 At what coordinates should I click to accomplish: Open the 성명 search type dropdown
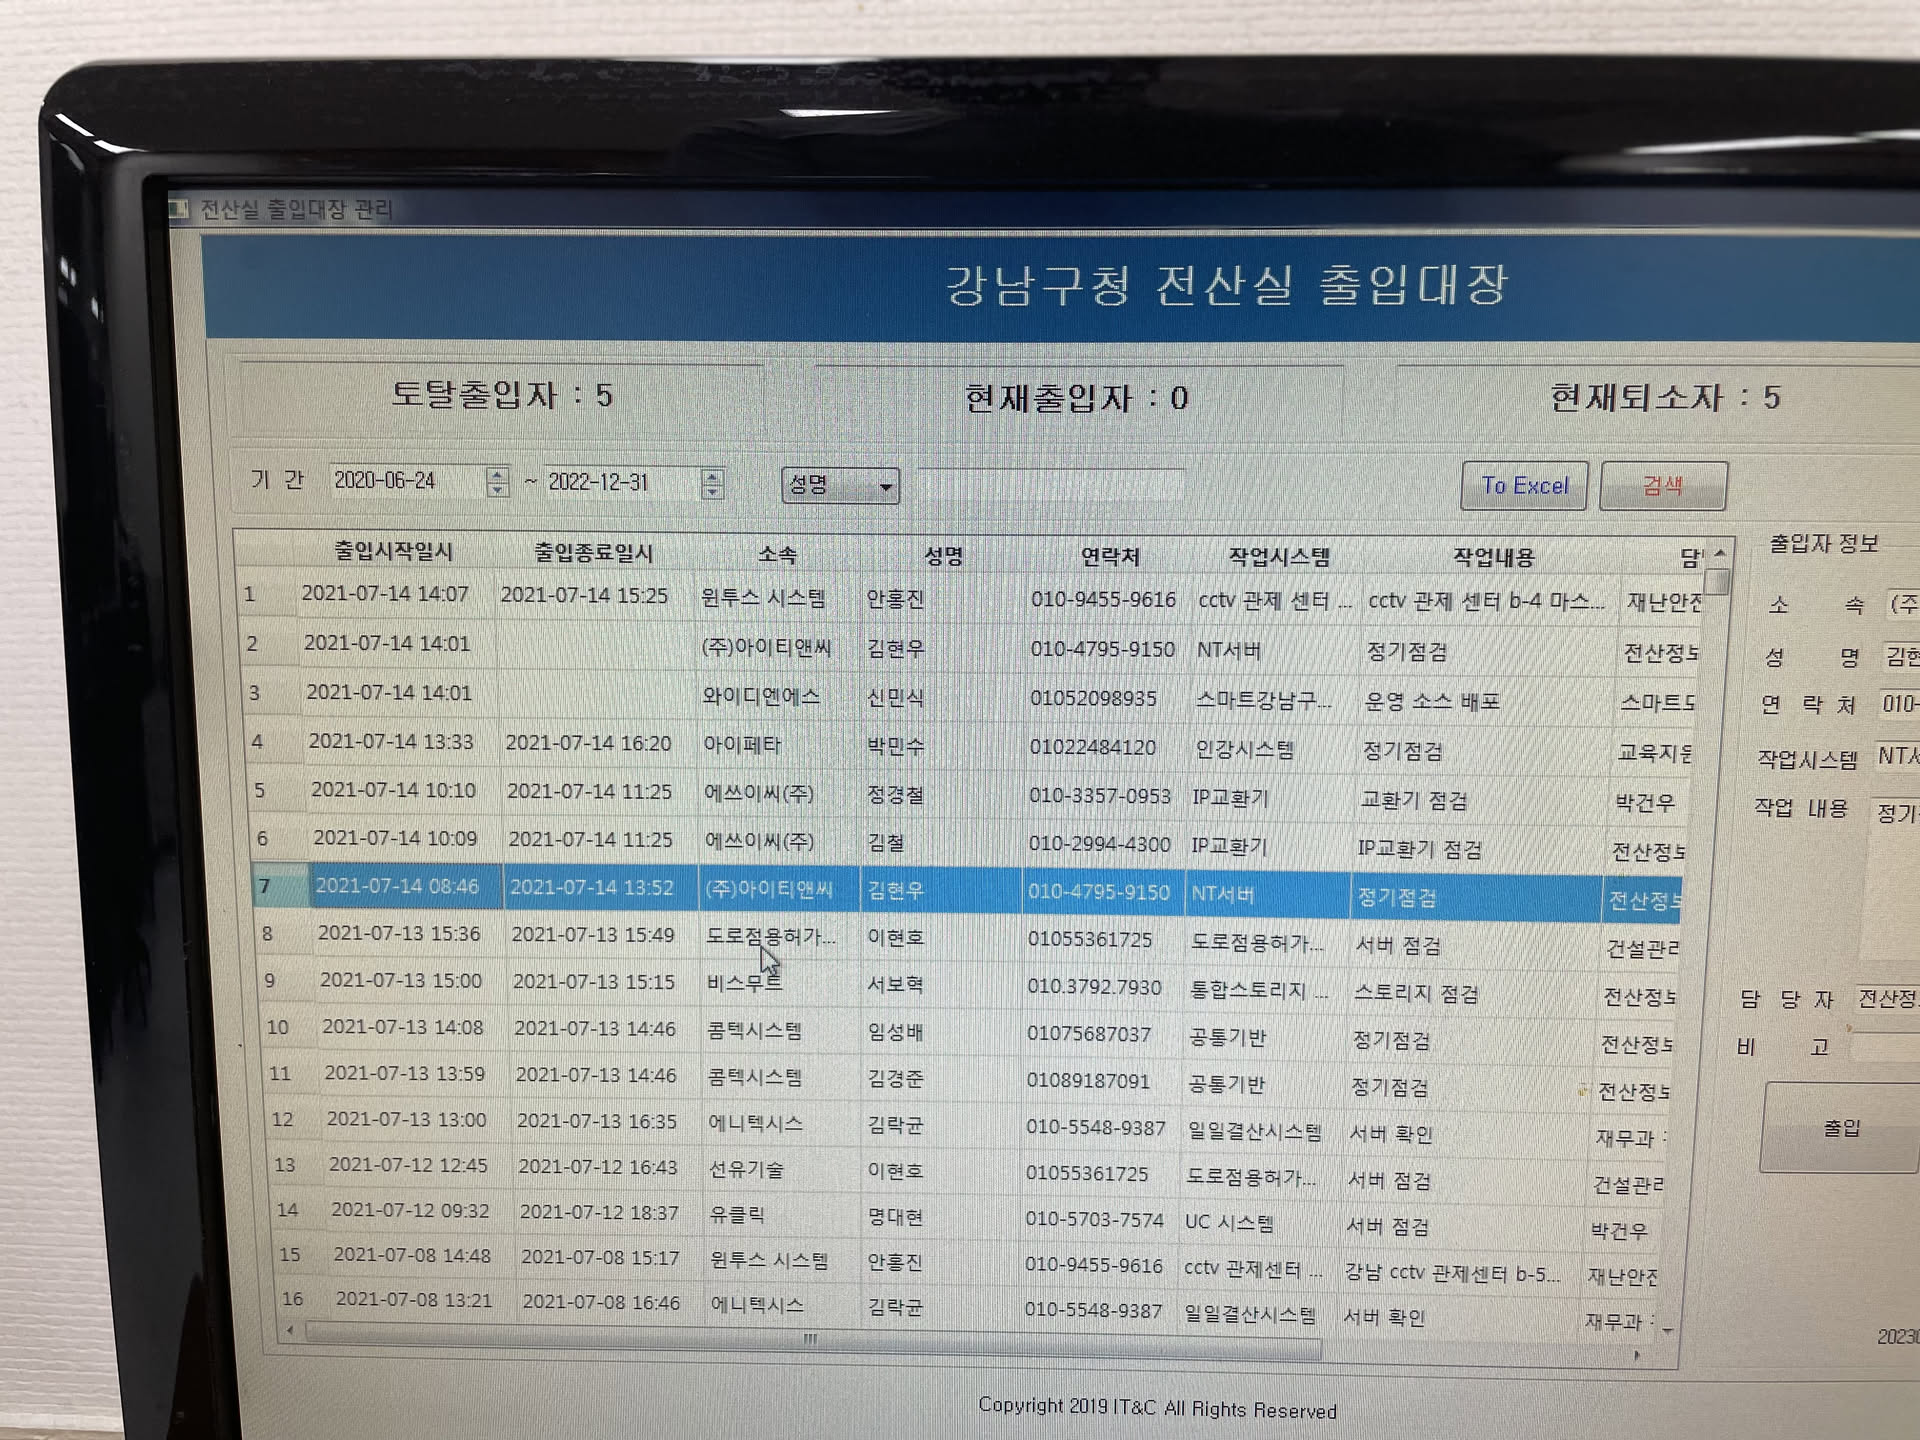[885, 487]
